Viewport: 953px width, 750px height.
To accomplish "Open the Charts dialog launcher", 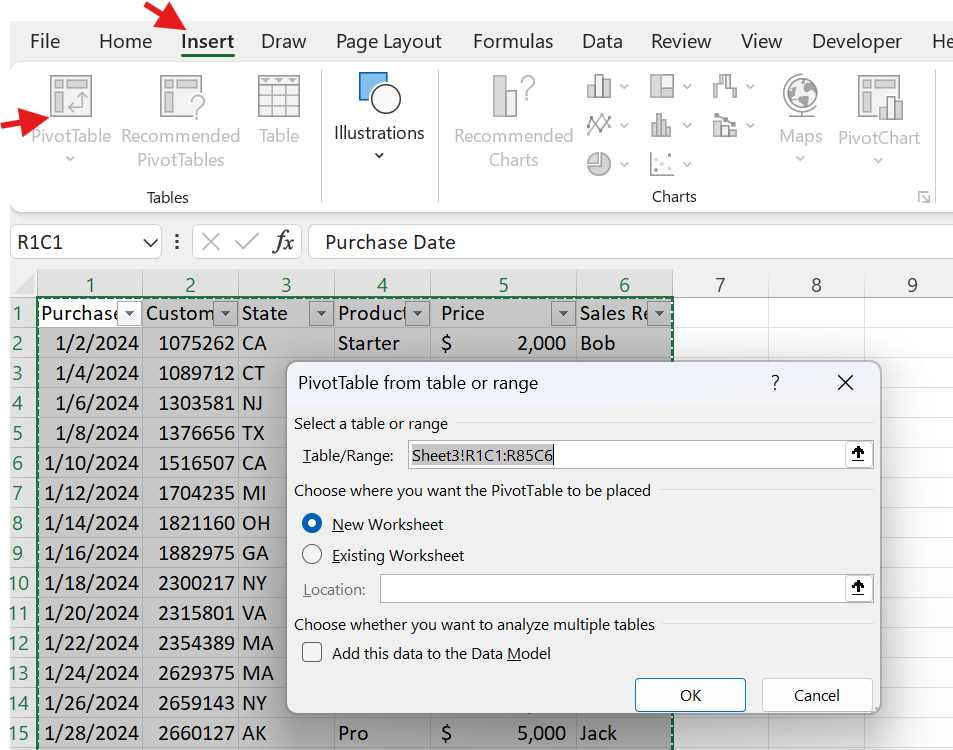I will click(x=924, y=197).
